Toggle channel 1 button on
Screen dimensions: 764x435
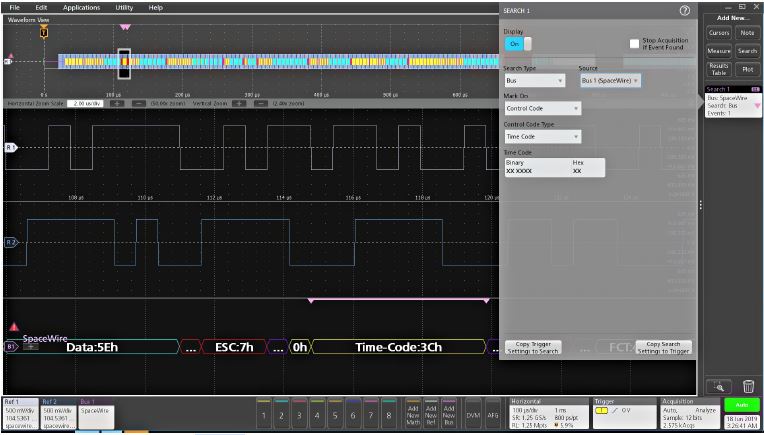(x=262, y=413)
